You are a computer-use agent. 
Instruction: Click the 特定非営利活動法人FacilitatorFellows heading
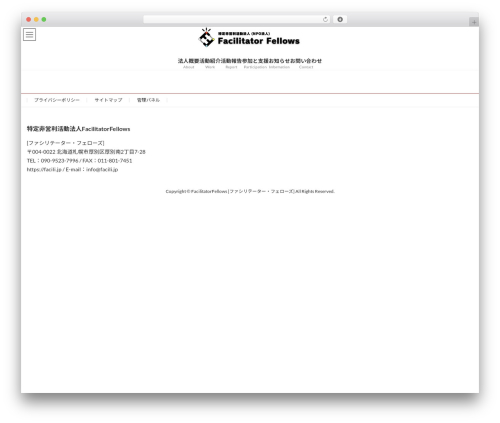pos(78,129)
